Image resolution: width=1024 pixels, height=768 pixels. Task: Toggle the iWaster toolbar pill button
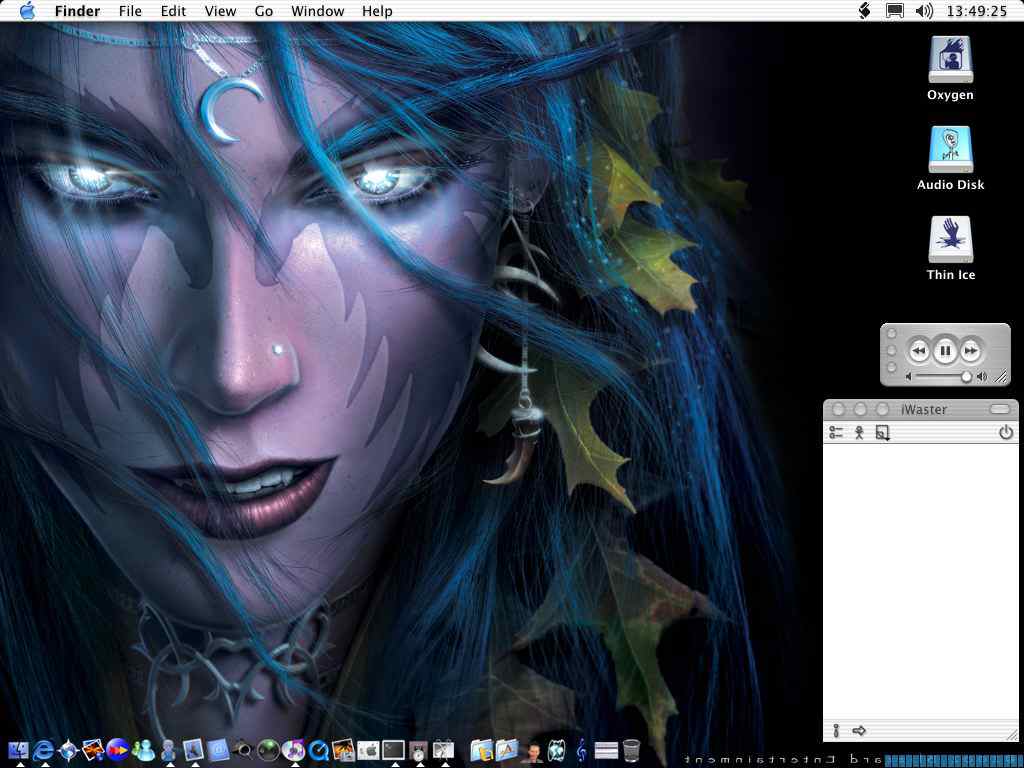tap(1000, 409)
